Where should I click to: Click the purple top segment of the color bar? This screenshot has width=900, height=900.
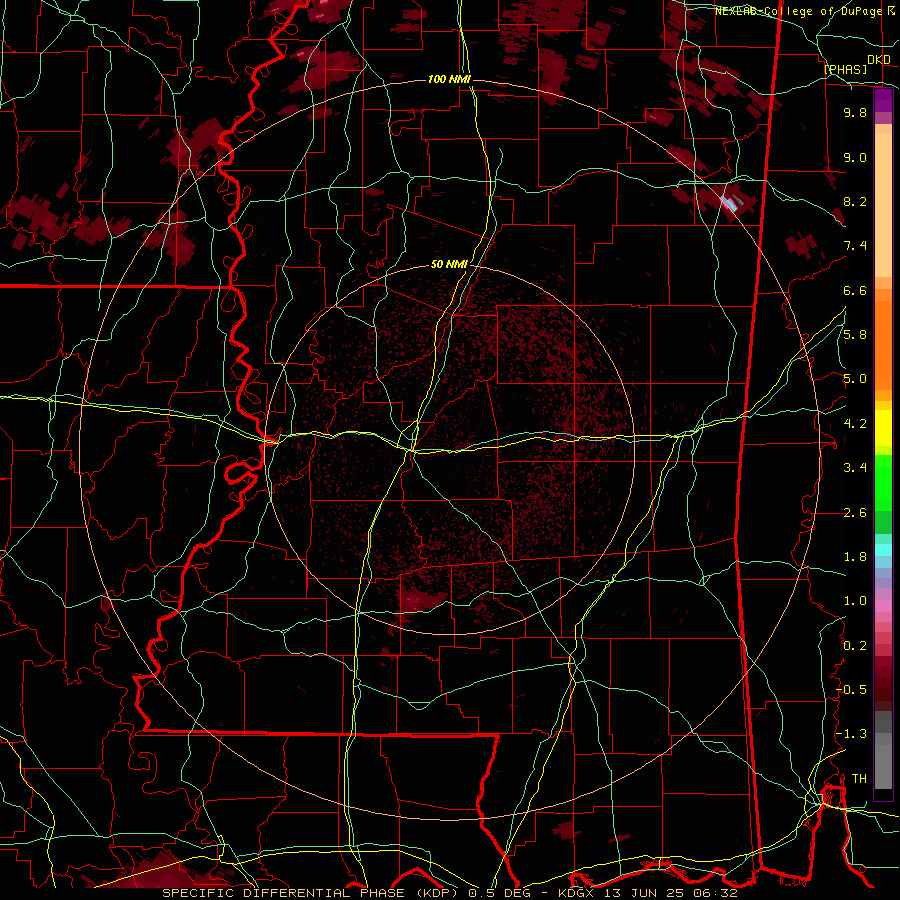coord(883,100)
